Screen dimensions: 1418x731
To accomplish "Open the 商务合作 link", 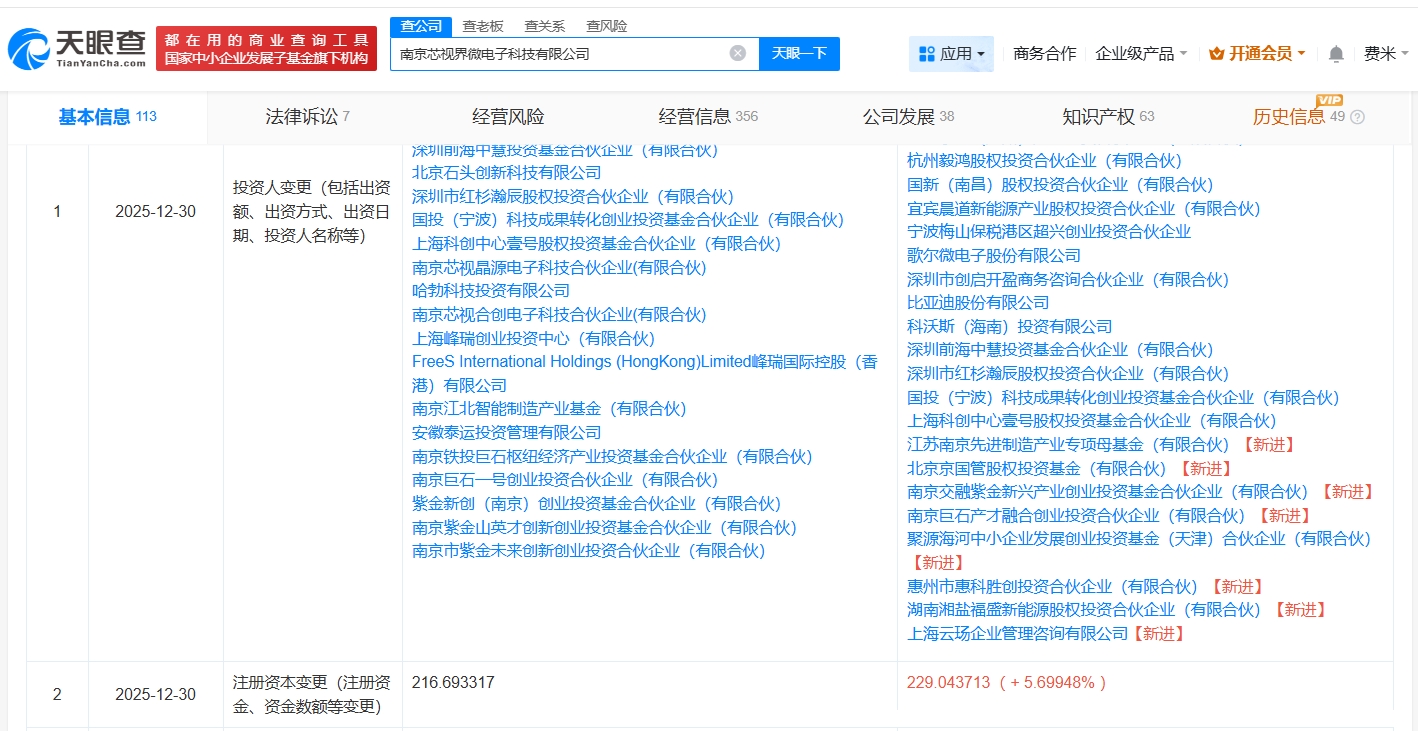I will pos(1044,54).
